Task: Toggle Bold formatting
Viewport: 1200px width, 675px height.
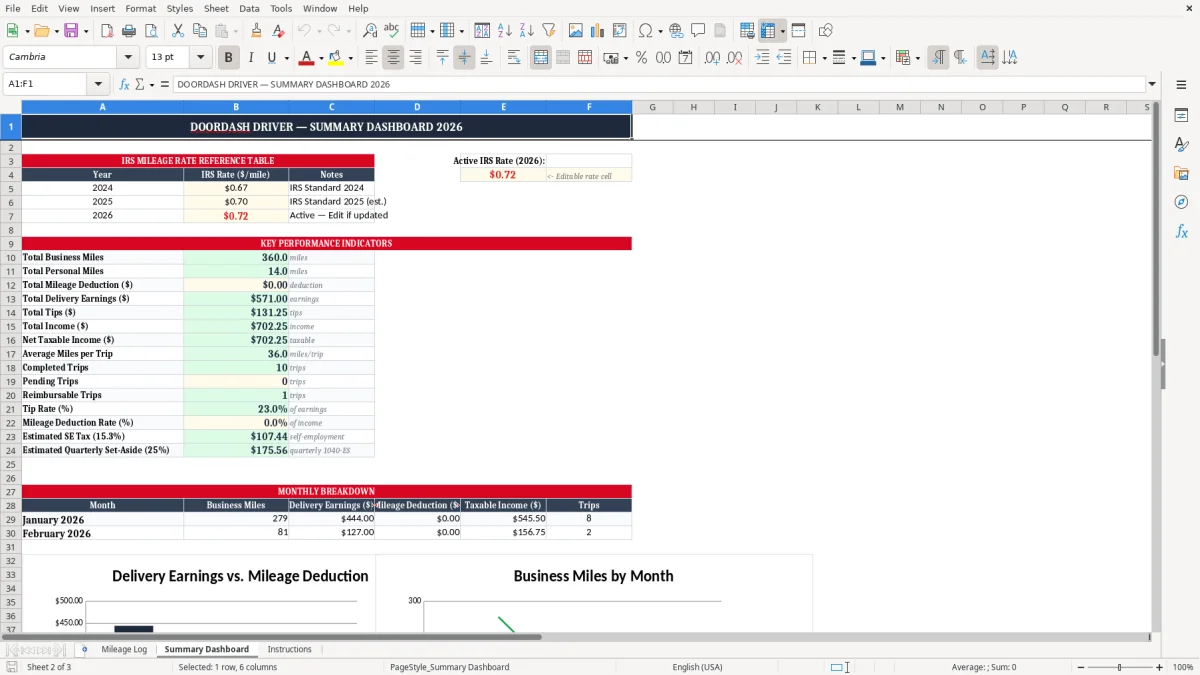Action: point(229,58)
